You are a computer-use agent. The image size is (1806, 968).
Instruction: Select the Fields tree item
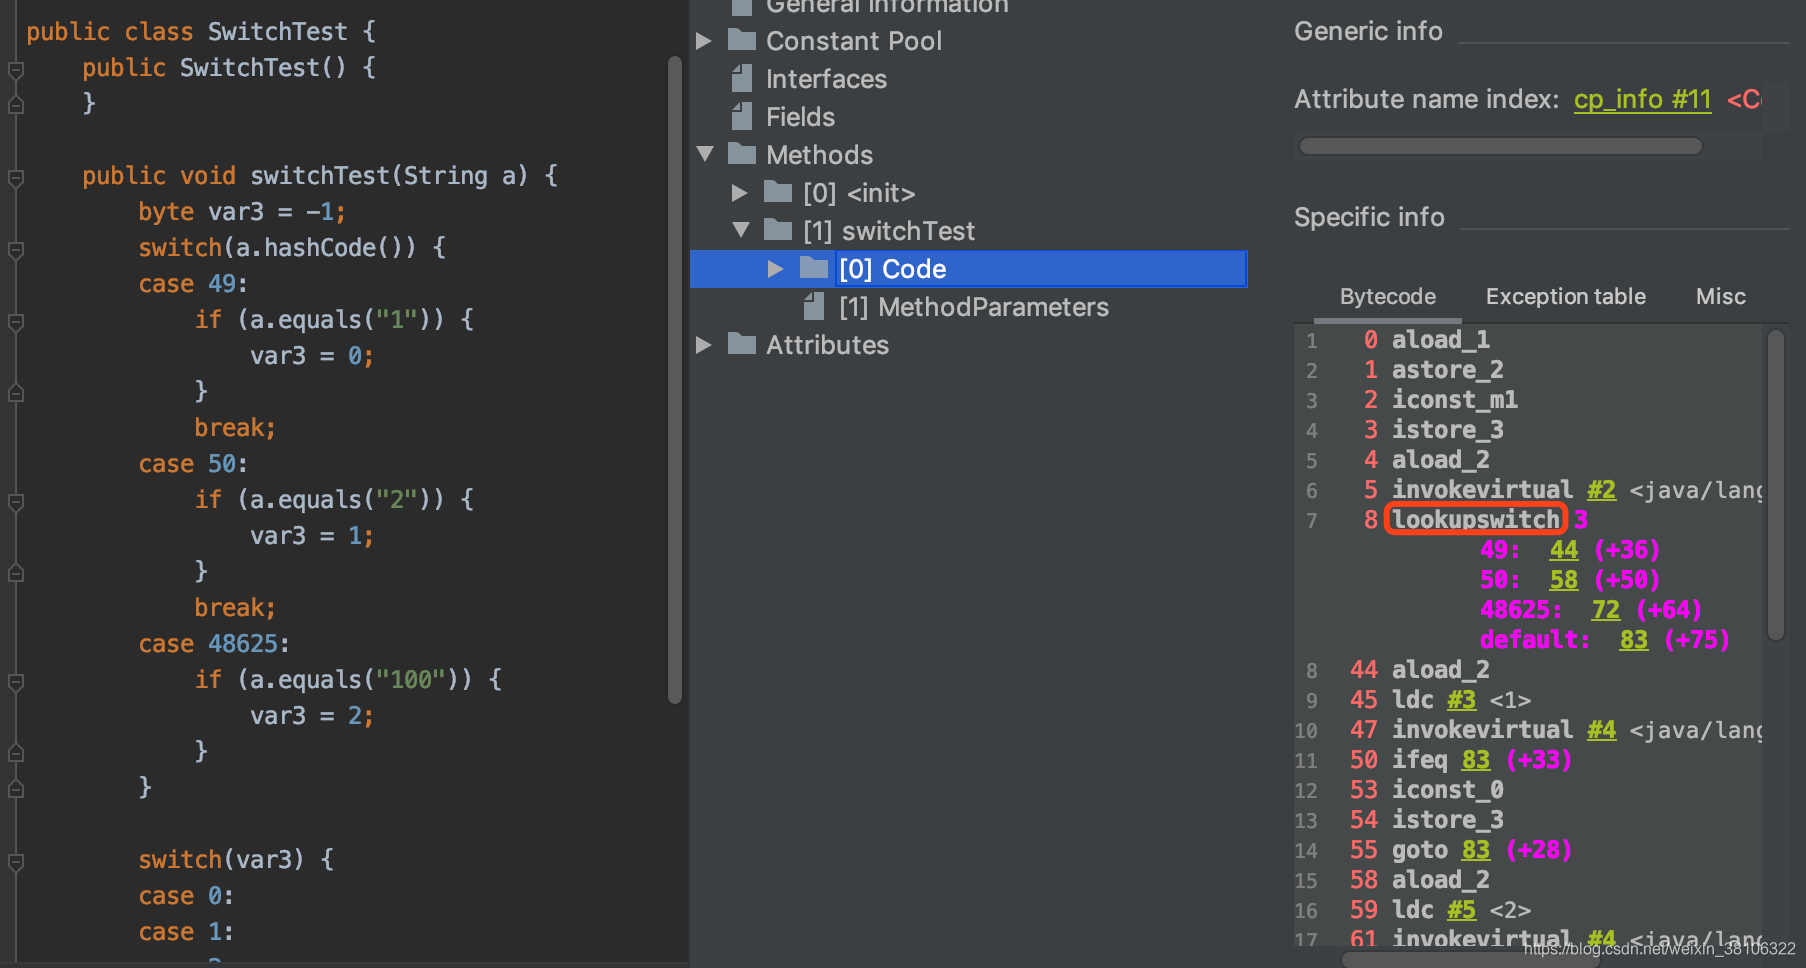point(800,117)
